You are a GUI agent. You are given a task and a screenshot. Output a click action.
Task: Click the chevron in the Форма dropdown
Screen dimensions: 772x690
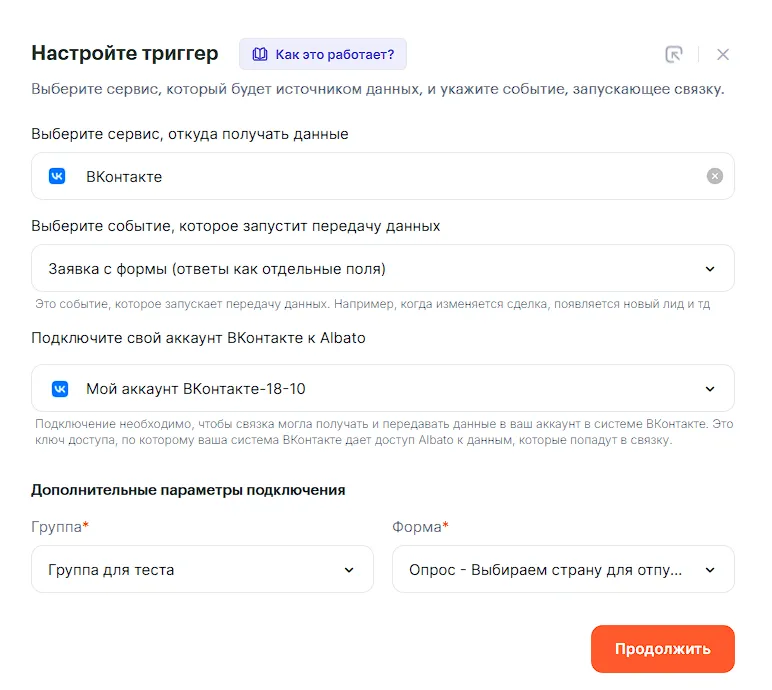710,570
